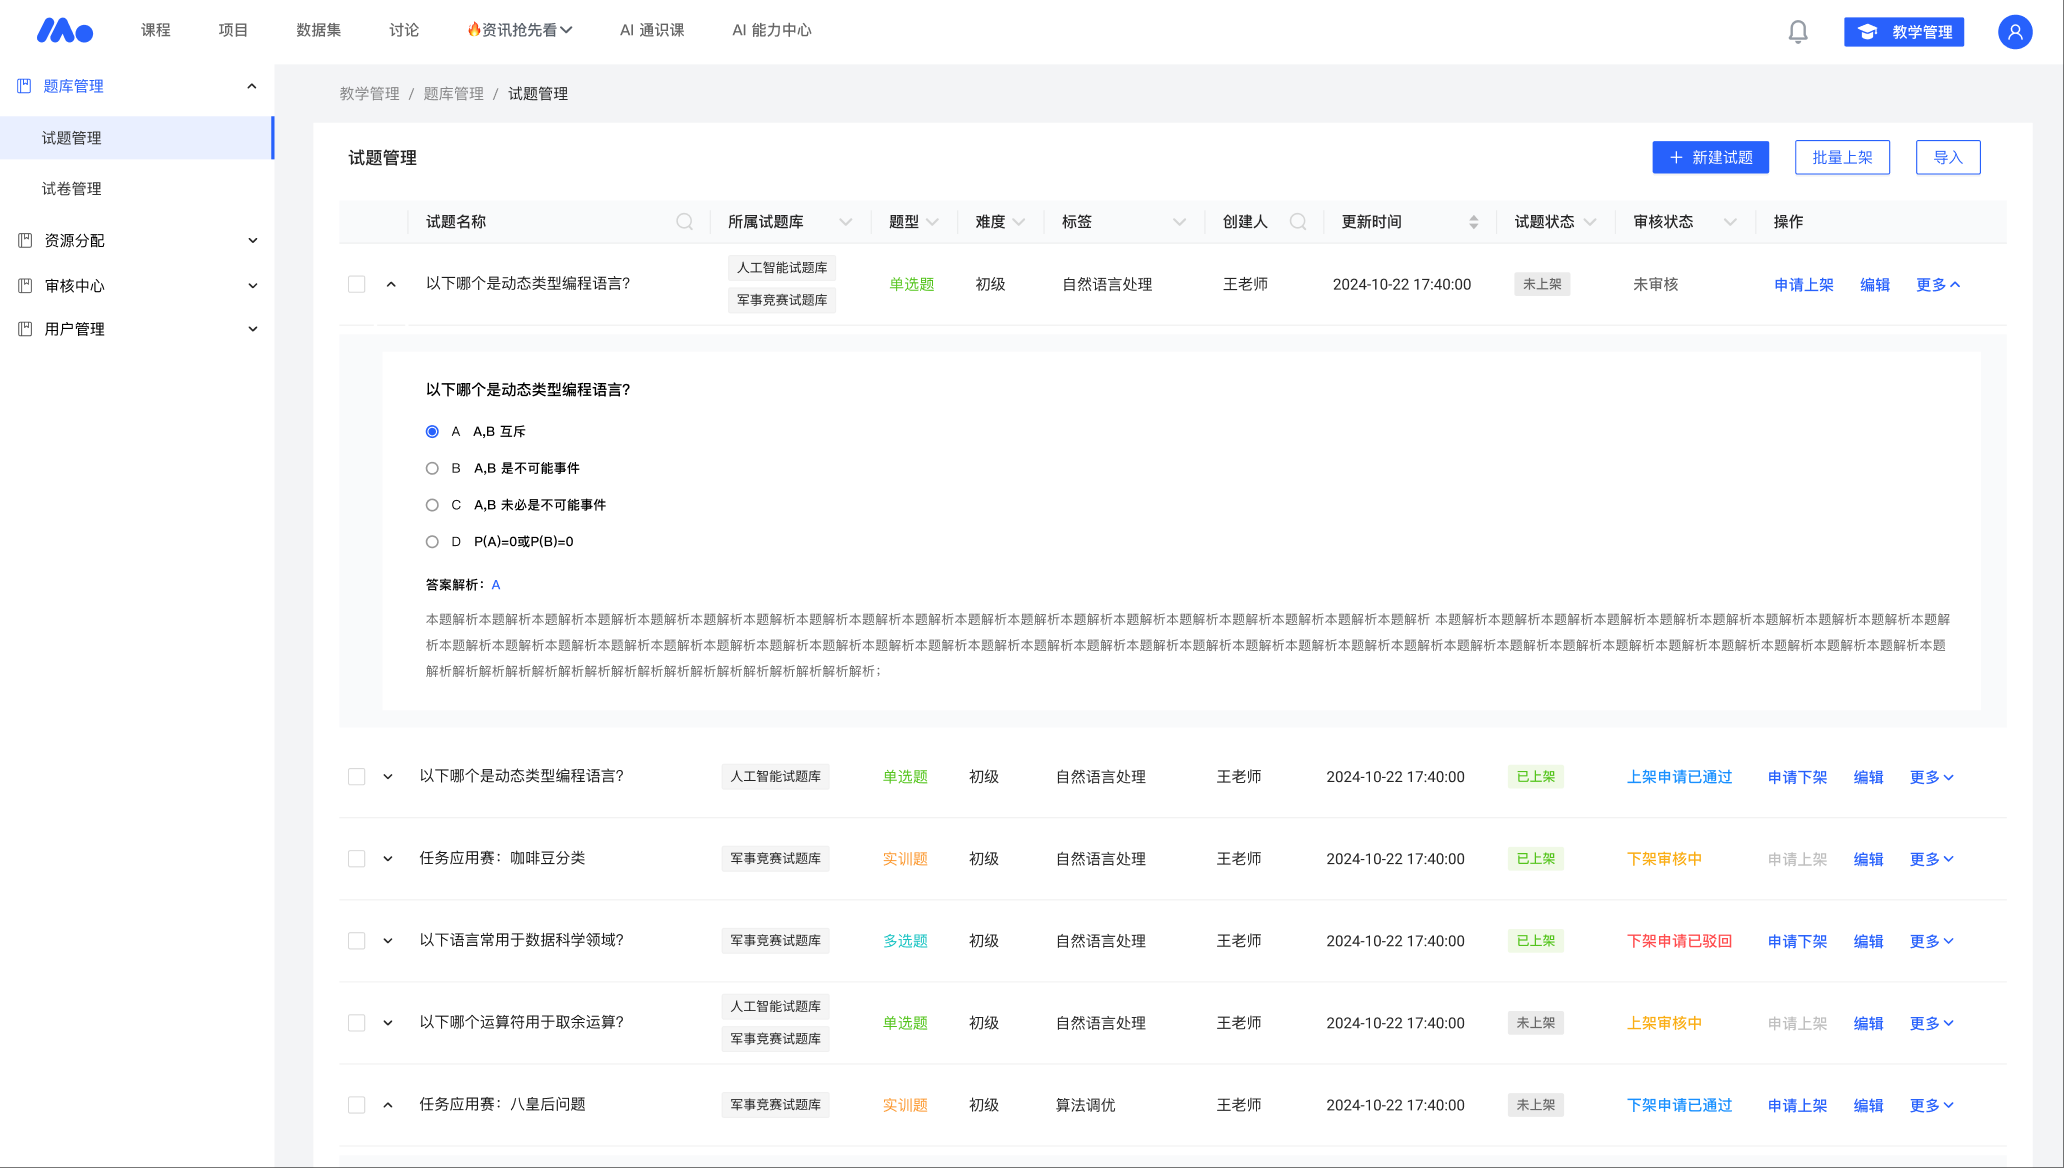Click 题库管理 in the breadcrumb
This screenshot has width=2064, height=1168.
(x=453, y=94)
